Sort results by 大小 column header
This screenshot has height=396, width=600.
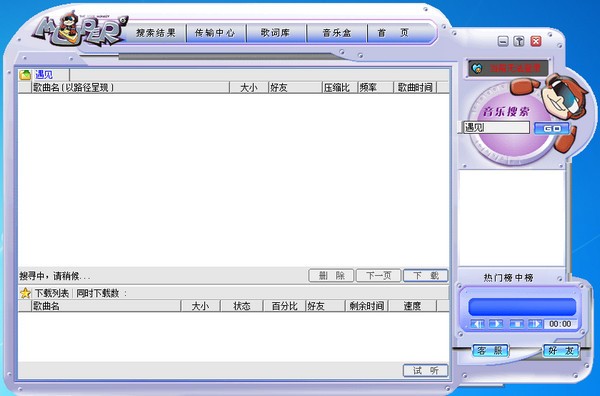point(249,88)
